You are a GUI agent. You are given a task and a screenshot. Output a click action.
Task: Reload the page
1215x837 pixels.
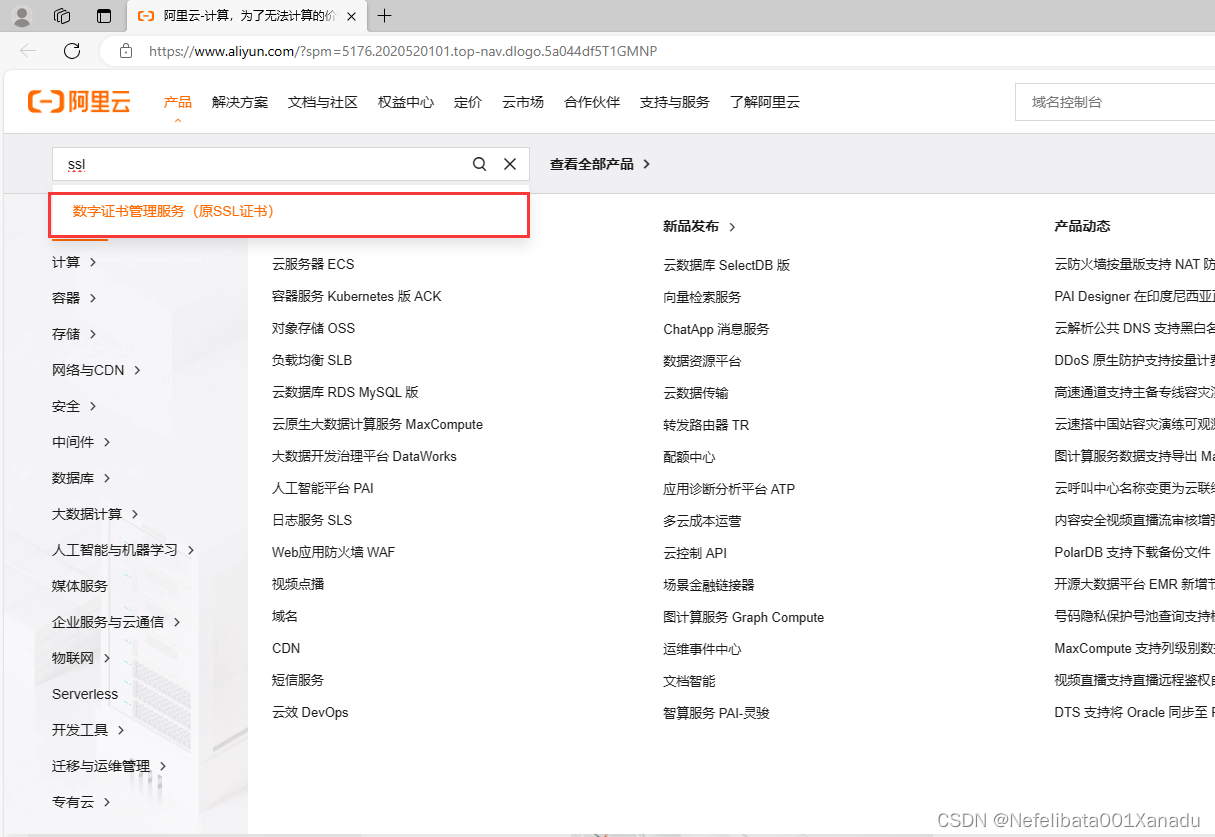72,51
